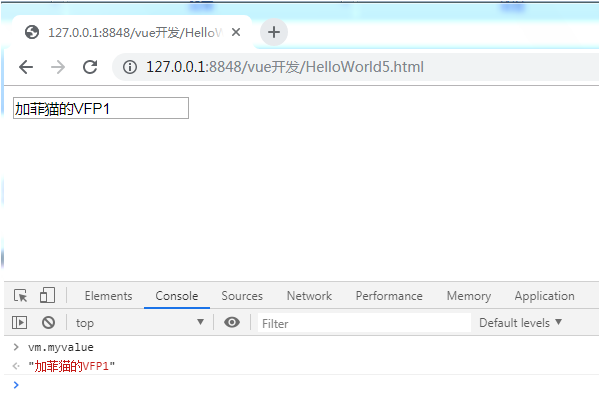Screen dimensions: 600x398
Task: Open the Performance tab
Action: (x=389, y=296)
